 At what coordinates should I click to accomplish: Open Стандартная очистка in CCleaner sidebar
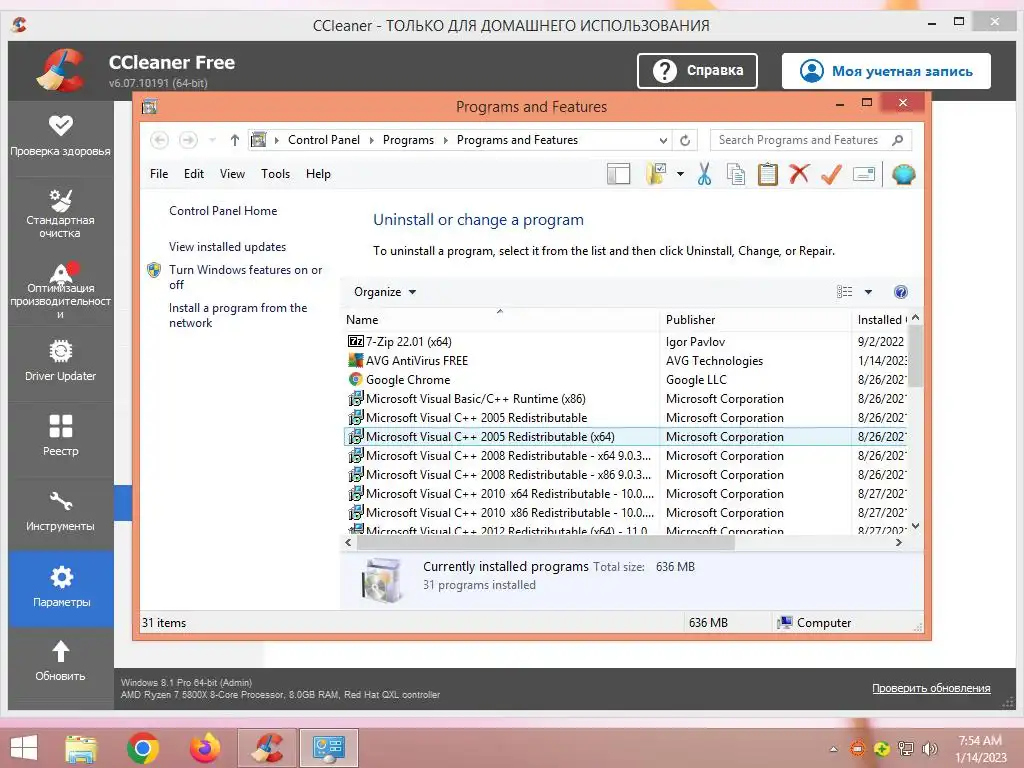[60, 213]
